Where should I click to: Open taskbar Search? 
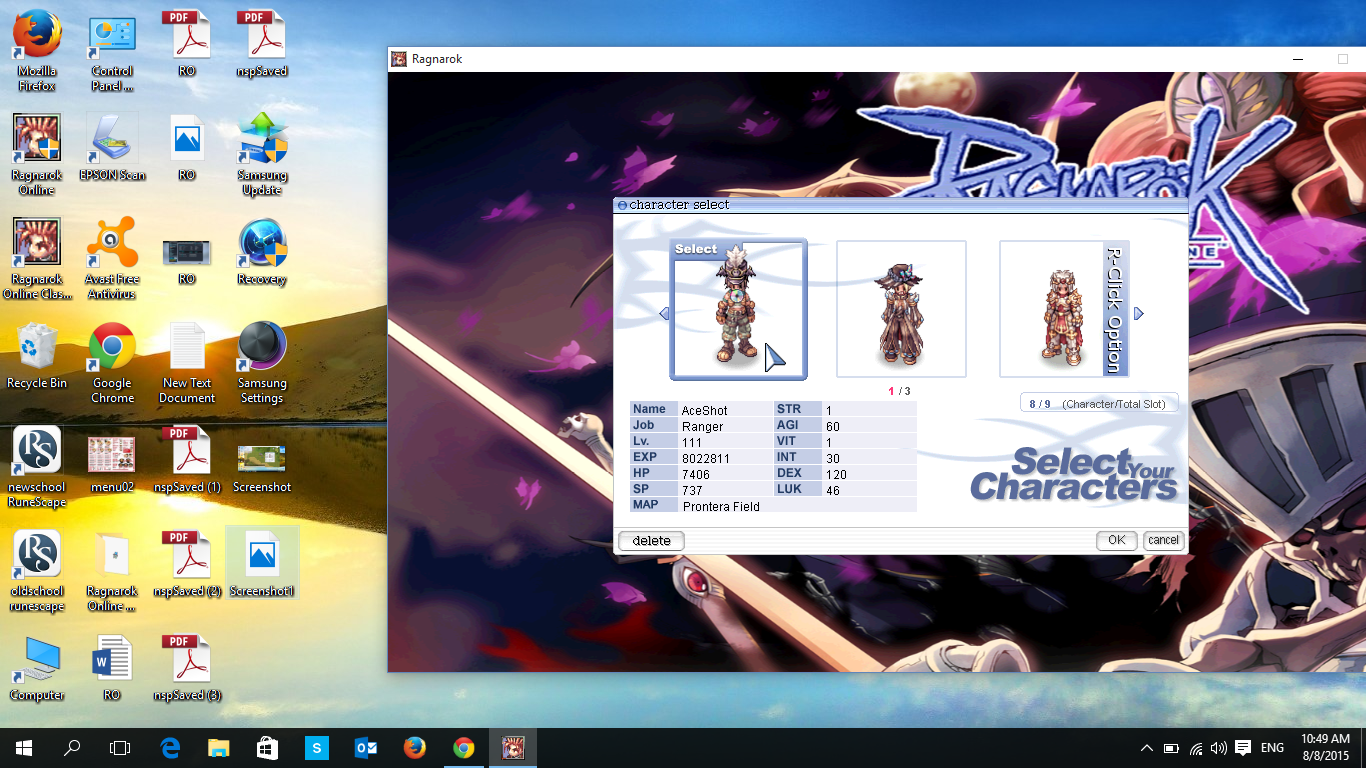click(72, 748)
